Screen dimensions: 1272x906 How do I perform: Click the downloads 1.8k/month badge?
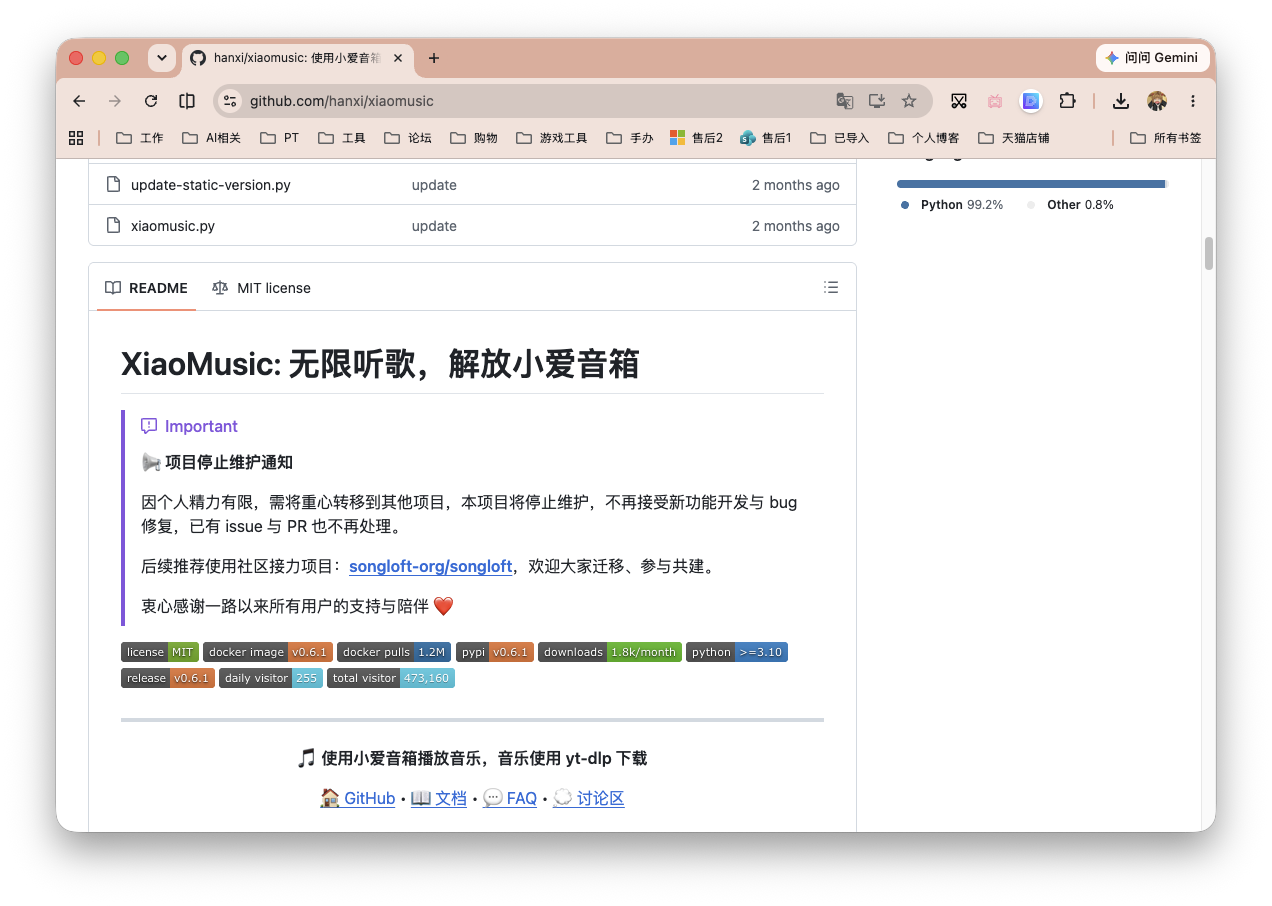pyautogui.click(x=610, y=652)
